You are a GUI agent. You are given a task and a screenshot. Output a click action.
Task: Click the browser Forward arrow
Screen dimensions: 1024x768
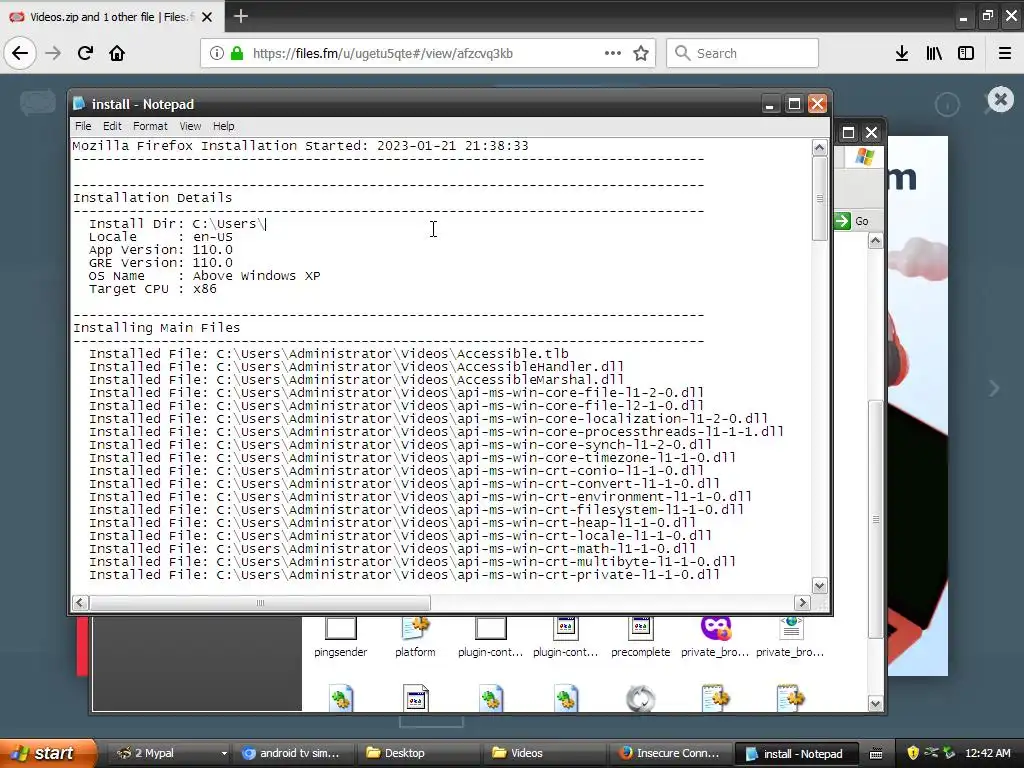[x=53, y=53]
